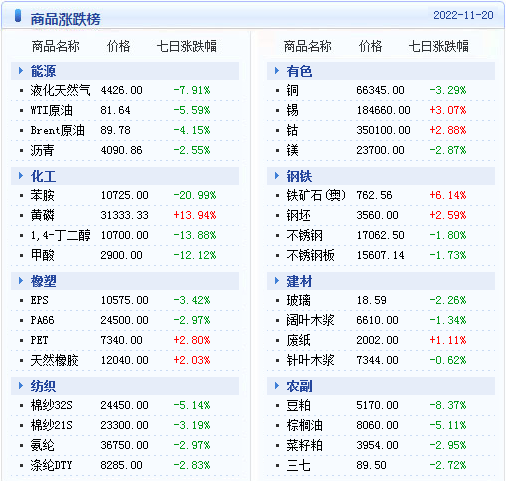Expand the 纺织 category arrow
The image size is (506, 481).
point(21,386)
